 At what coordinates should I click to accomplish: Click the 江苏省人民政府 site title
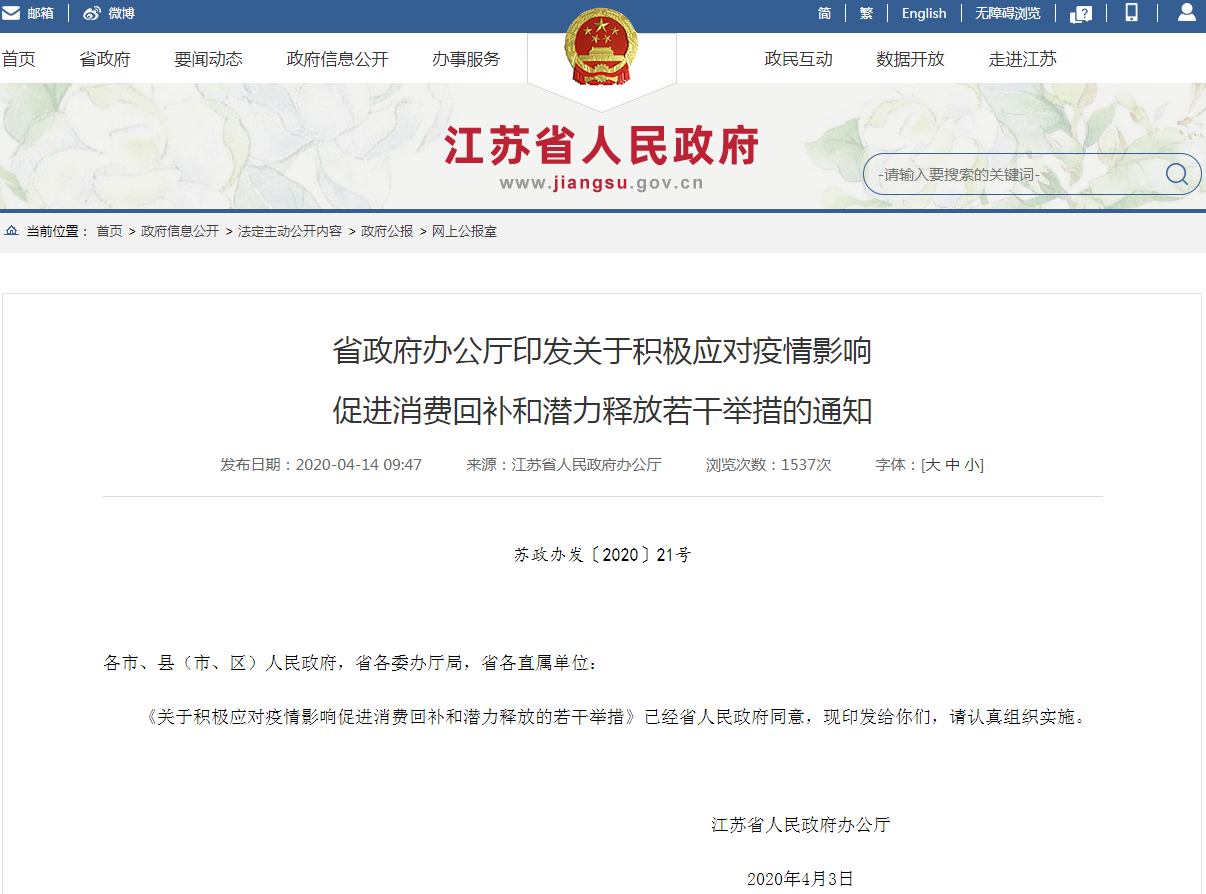[602, 146]
